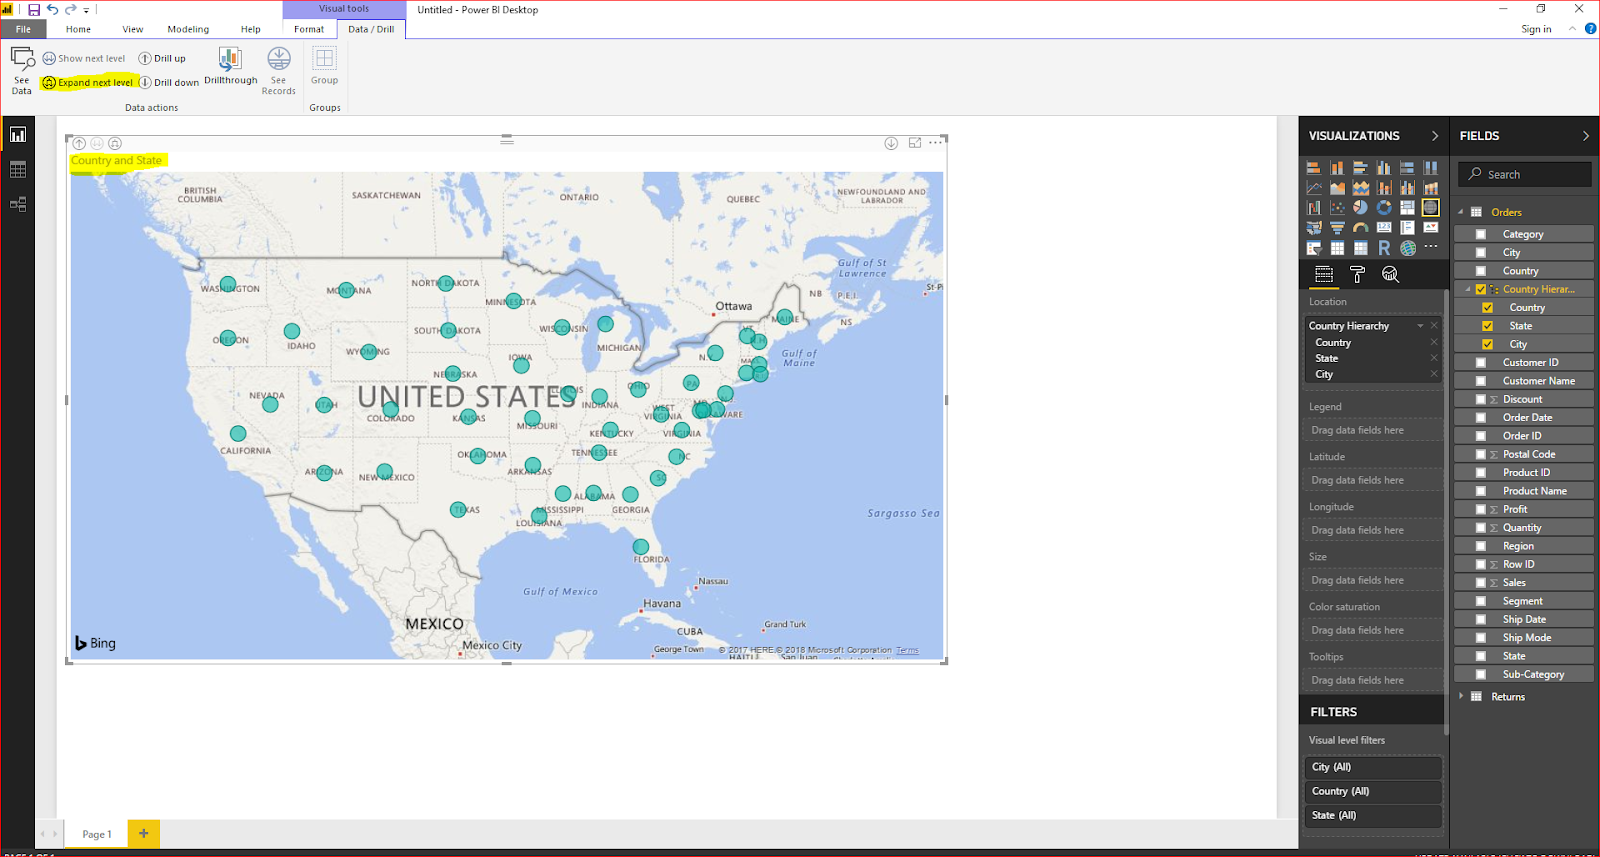Switch to the View ribbon tab
The width and height of the screenshot is (1600, 857).
click(x=133, y=29)
